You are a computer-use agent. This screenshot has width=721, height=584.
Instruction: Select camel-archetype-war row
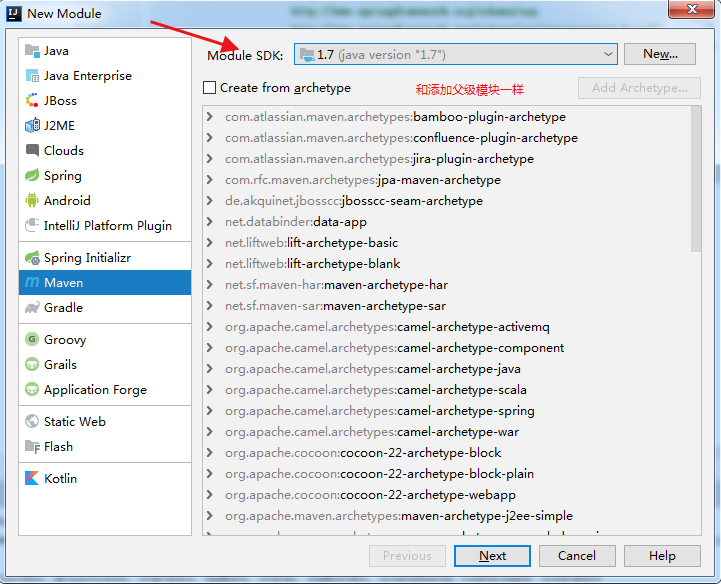[447, 432]
